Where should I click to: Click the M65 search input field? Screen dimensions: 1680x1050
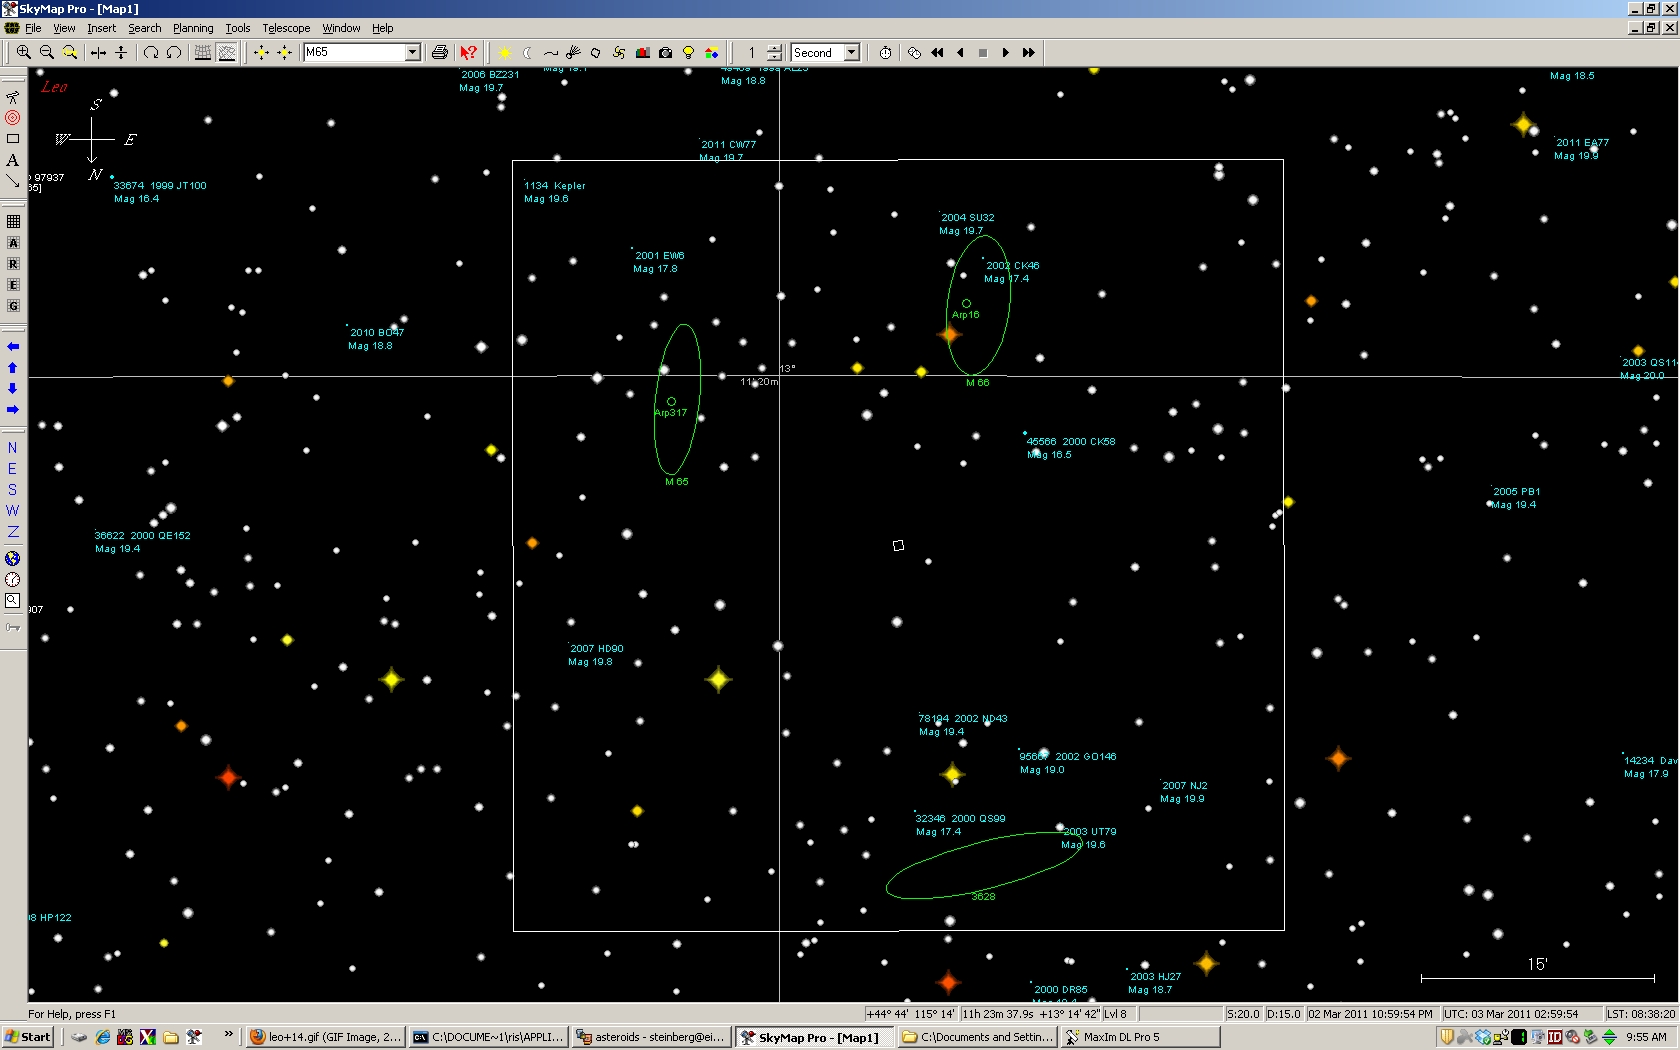click(354, 52)
